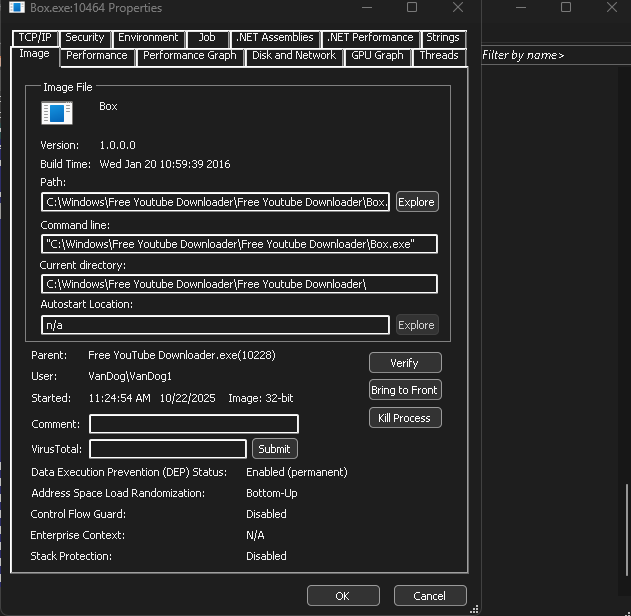This screenshot has width=631, height=616.
Task: Click the started time '11:24:54 AM'
Action: coord(120,398)
